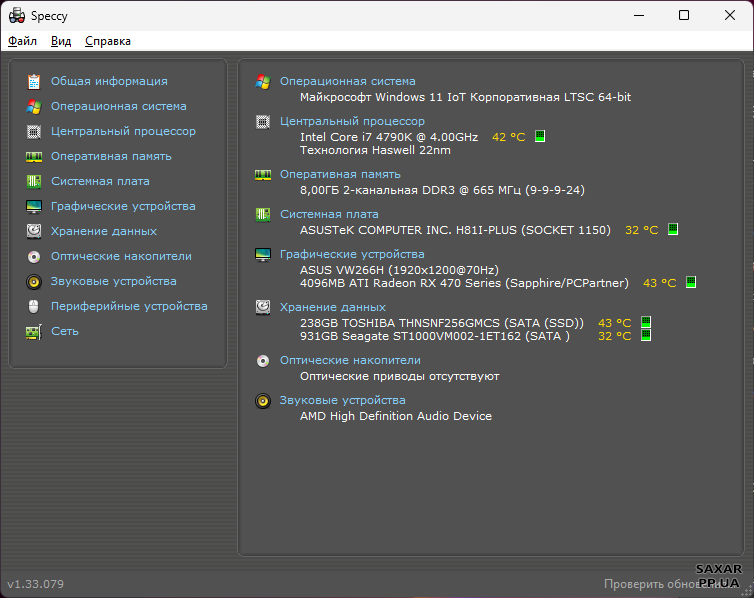Click the ASUSTeK H81I-PLUS motherboard text
The height and width of the screenshot is (598, 754).
[455, 230]
